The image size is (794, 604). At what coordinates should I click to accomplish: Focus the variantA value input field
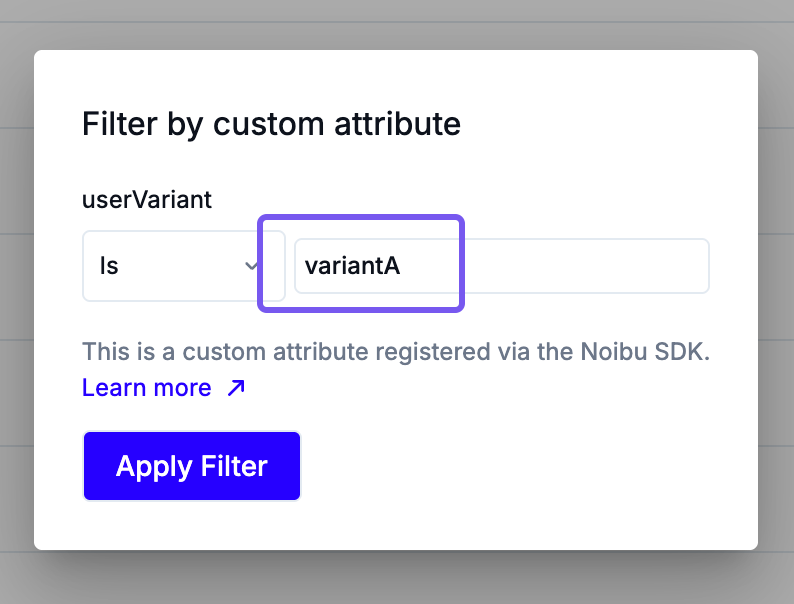502,266
